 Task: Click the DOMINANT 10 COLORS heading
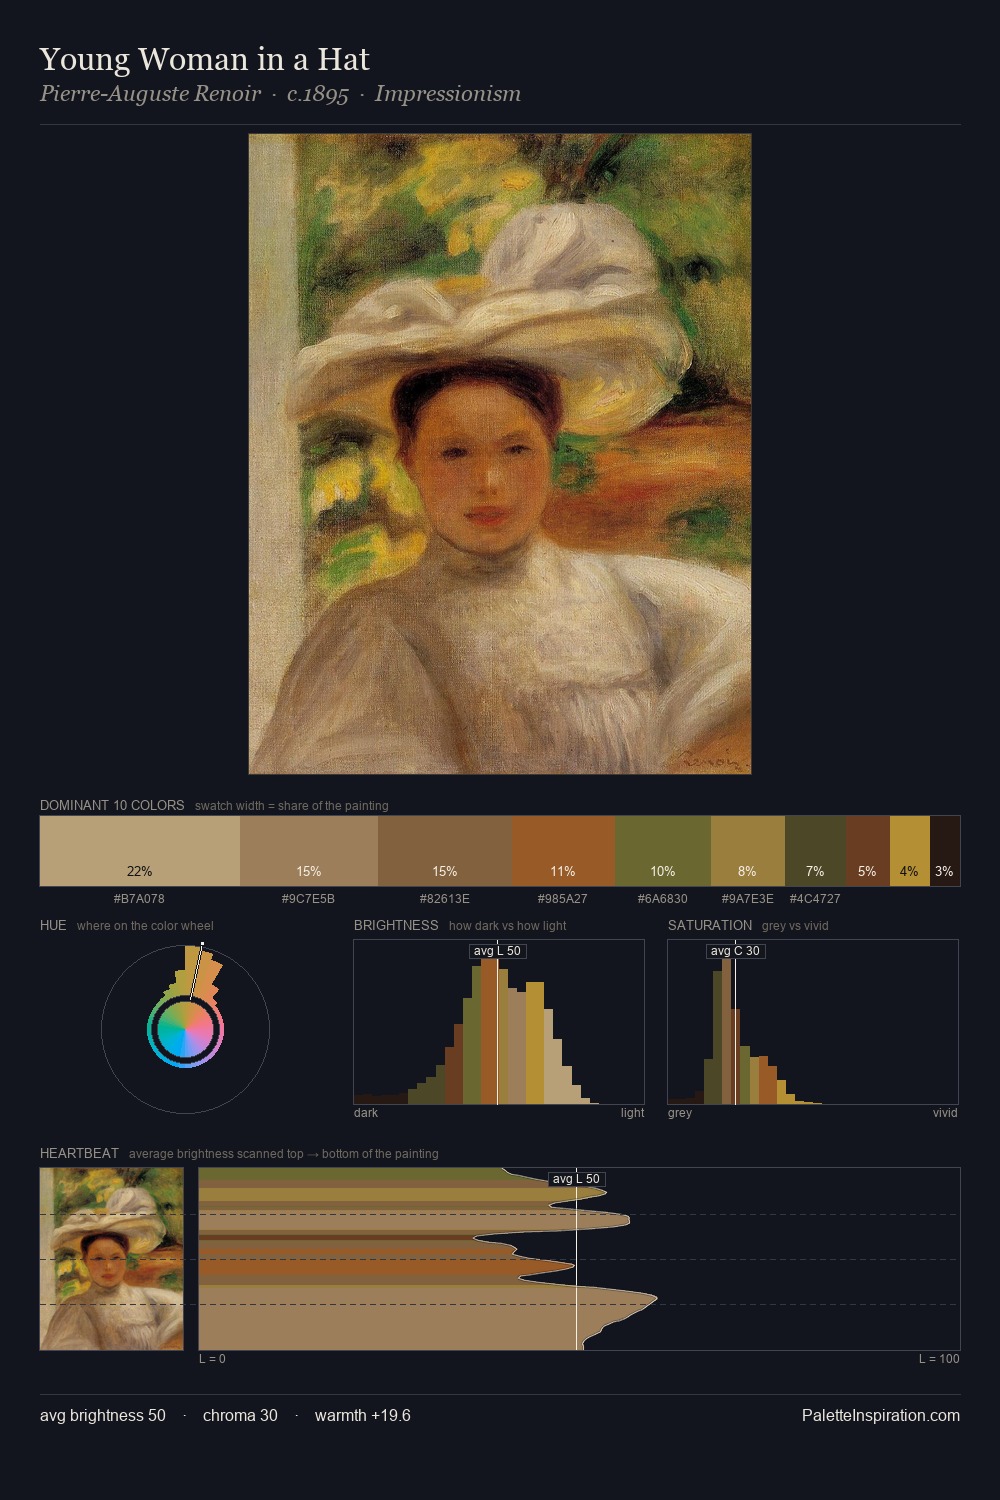coord(112,805)
